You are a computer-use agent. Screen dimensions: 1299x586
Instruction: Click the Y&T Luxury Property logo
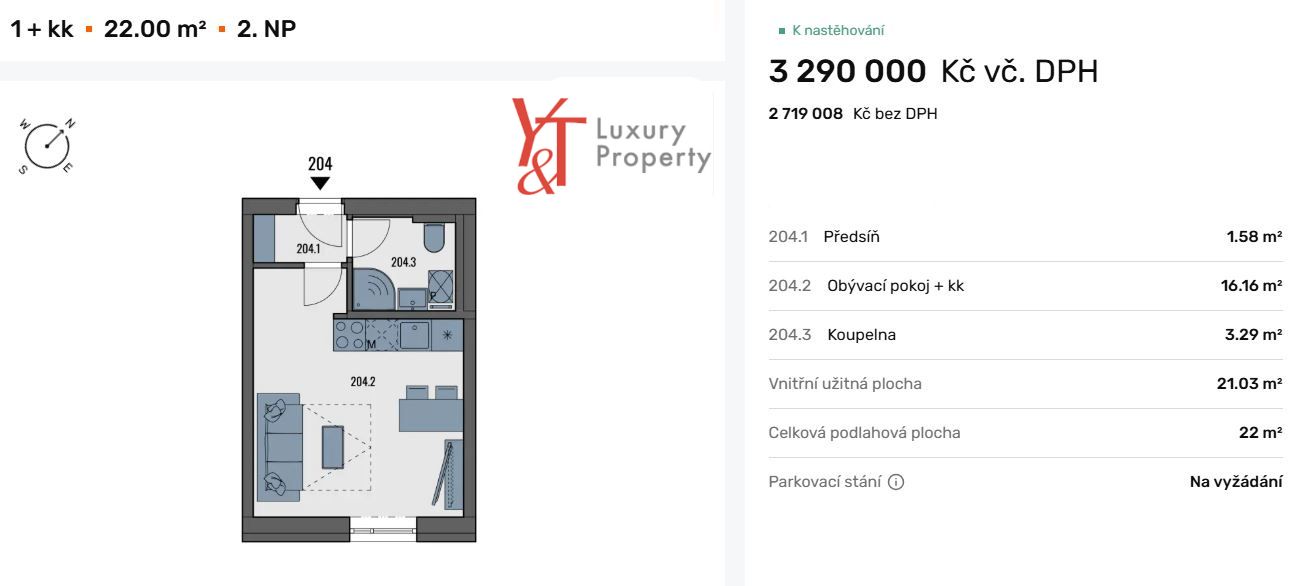(x=611, y=146)
